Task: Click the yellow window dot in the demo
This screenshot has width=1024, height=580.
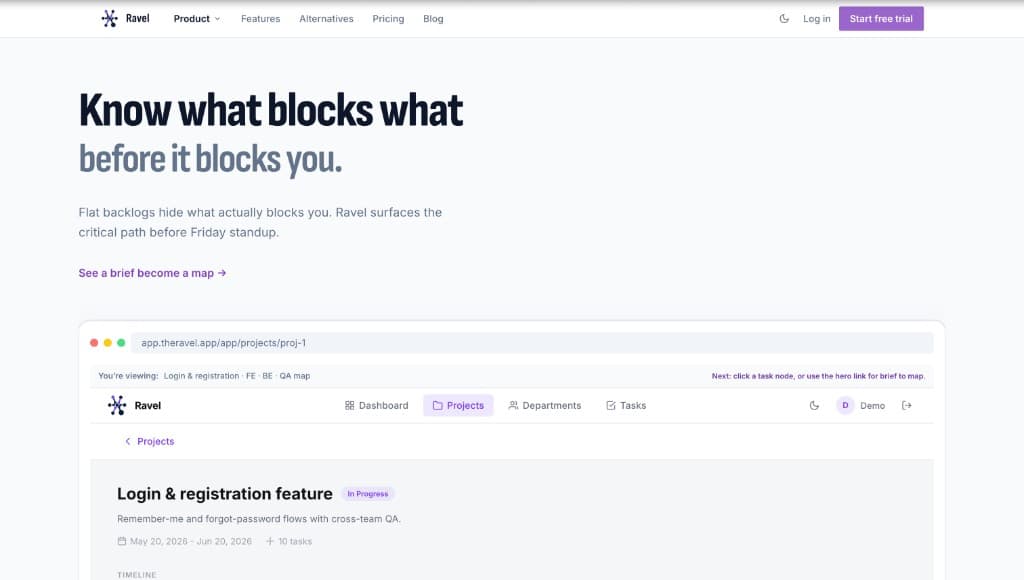Action: pos(108,343)
